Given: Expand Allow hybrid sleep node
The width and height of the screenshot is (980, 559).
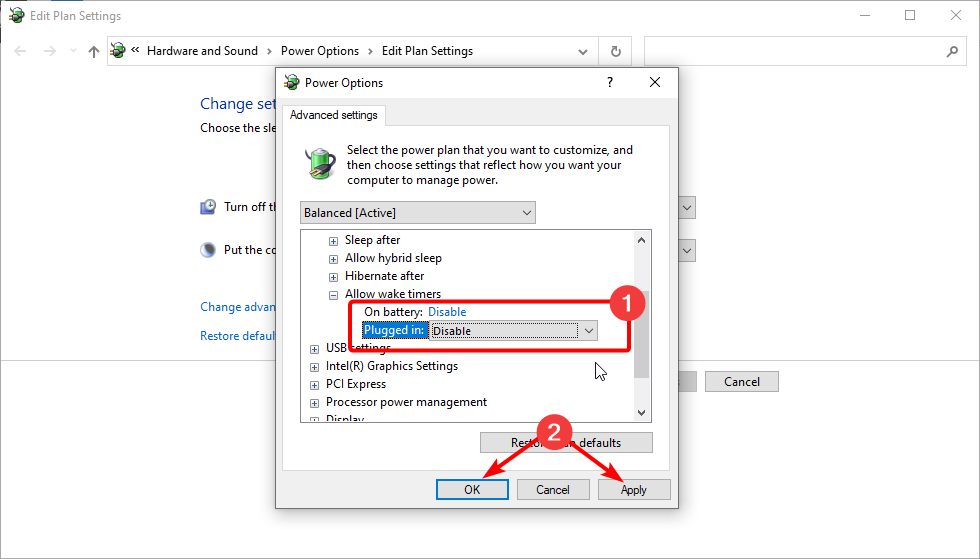Looking at the screenshot, I should [333, 259].
